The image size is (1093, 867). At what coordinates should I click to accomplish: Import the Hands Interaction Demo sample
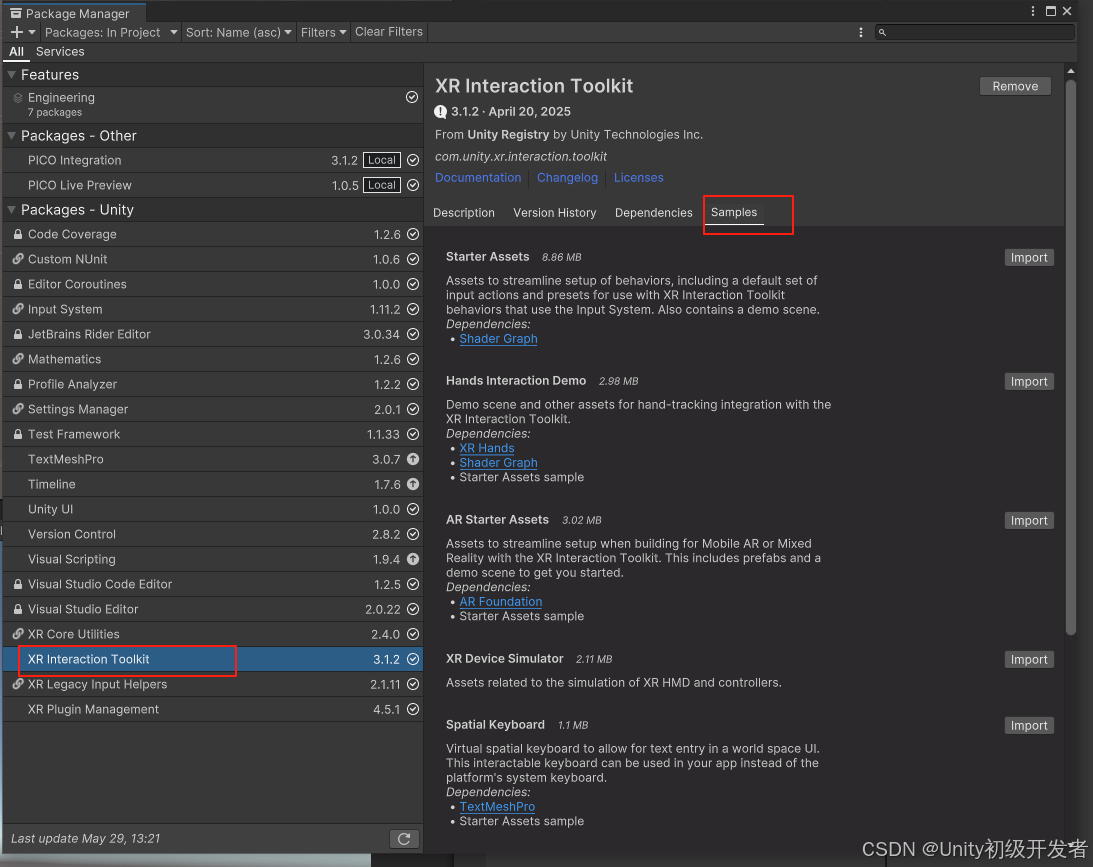pyautogui.click(x=1029, y=382)
